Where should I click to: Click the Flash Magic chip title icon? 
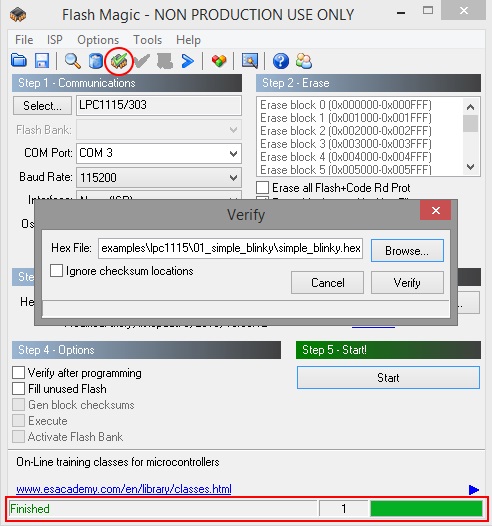[18, 15]
